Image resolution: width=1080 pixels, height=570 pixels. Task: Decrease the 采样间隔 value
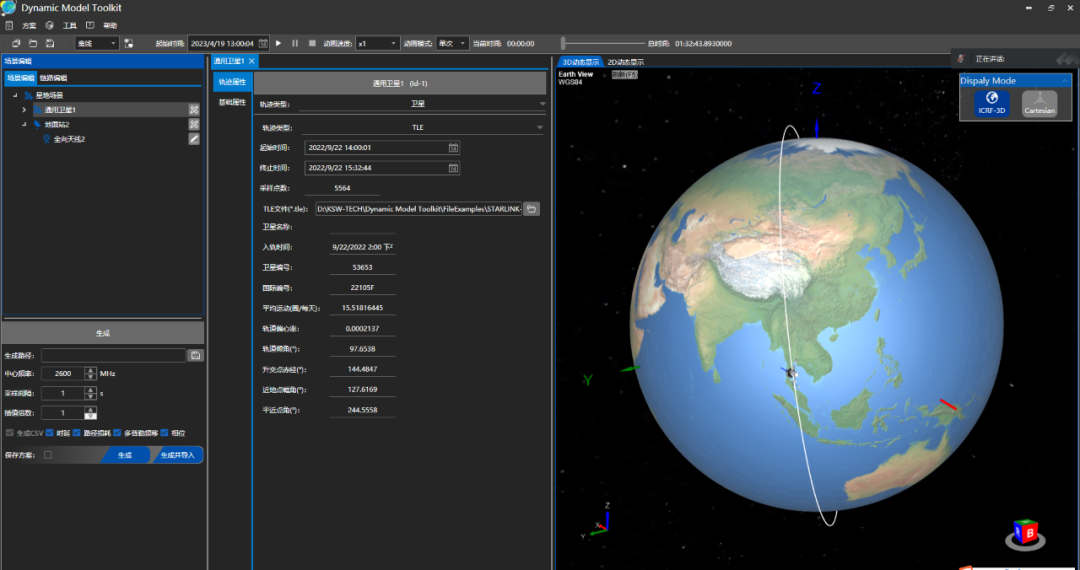tap(90, 397)
